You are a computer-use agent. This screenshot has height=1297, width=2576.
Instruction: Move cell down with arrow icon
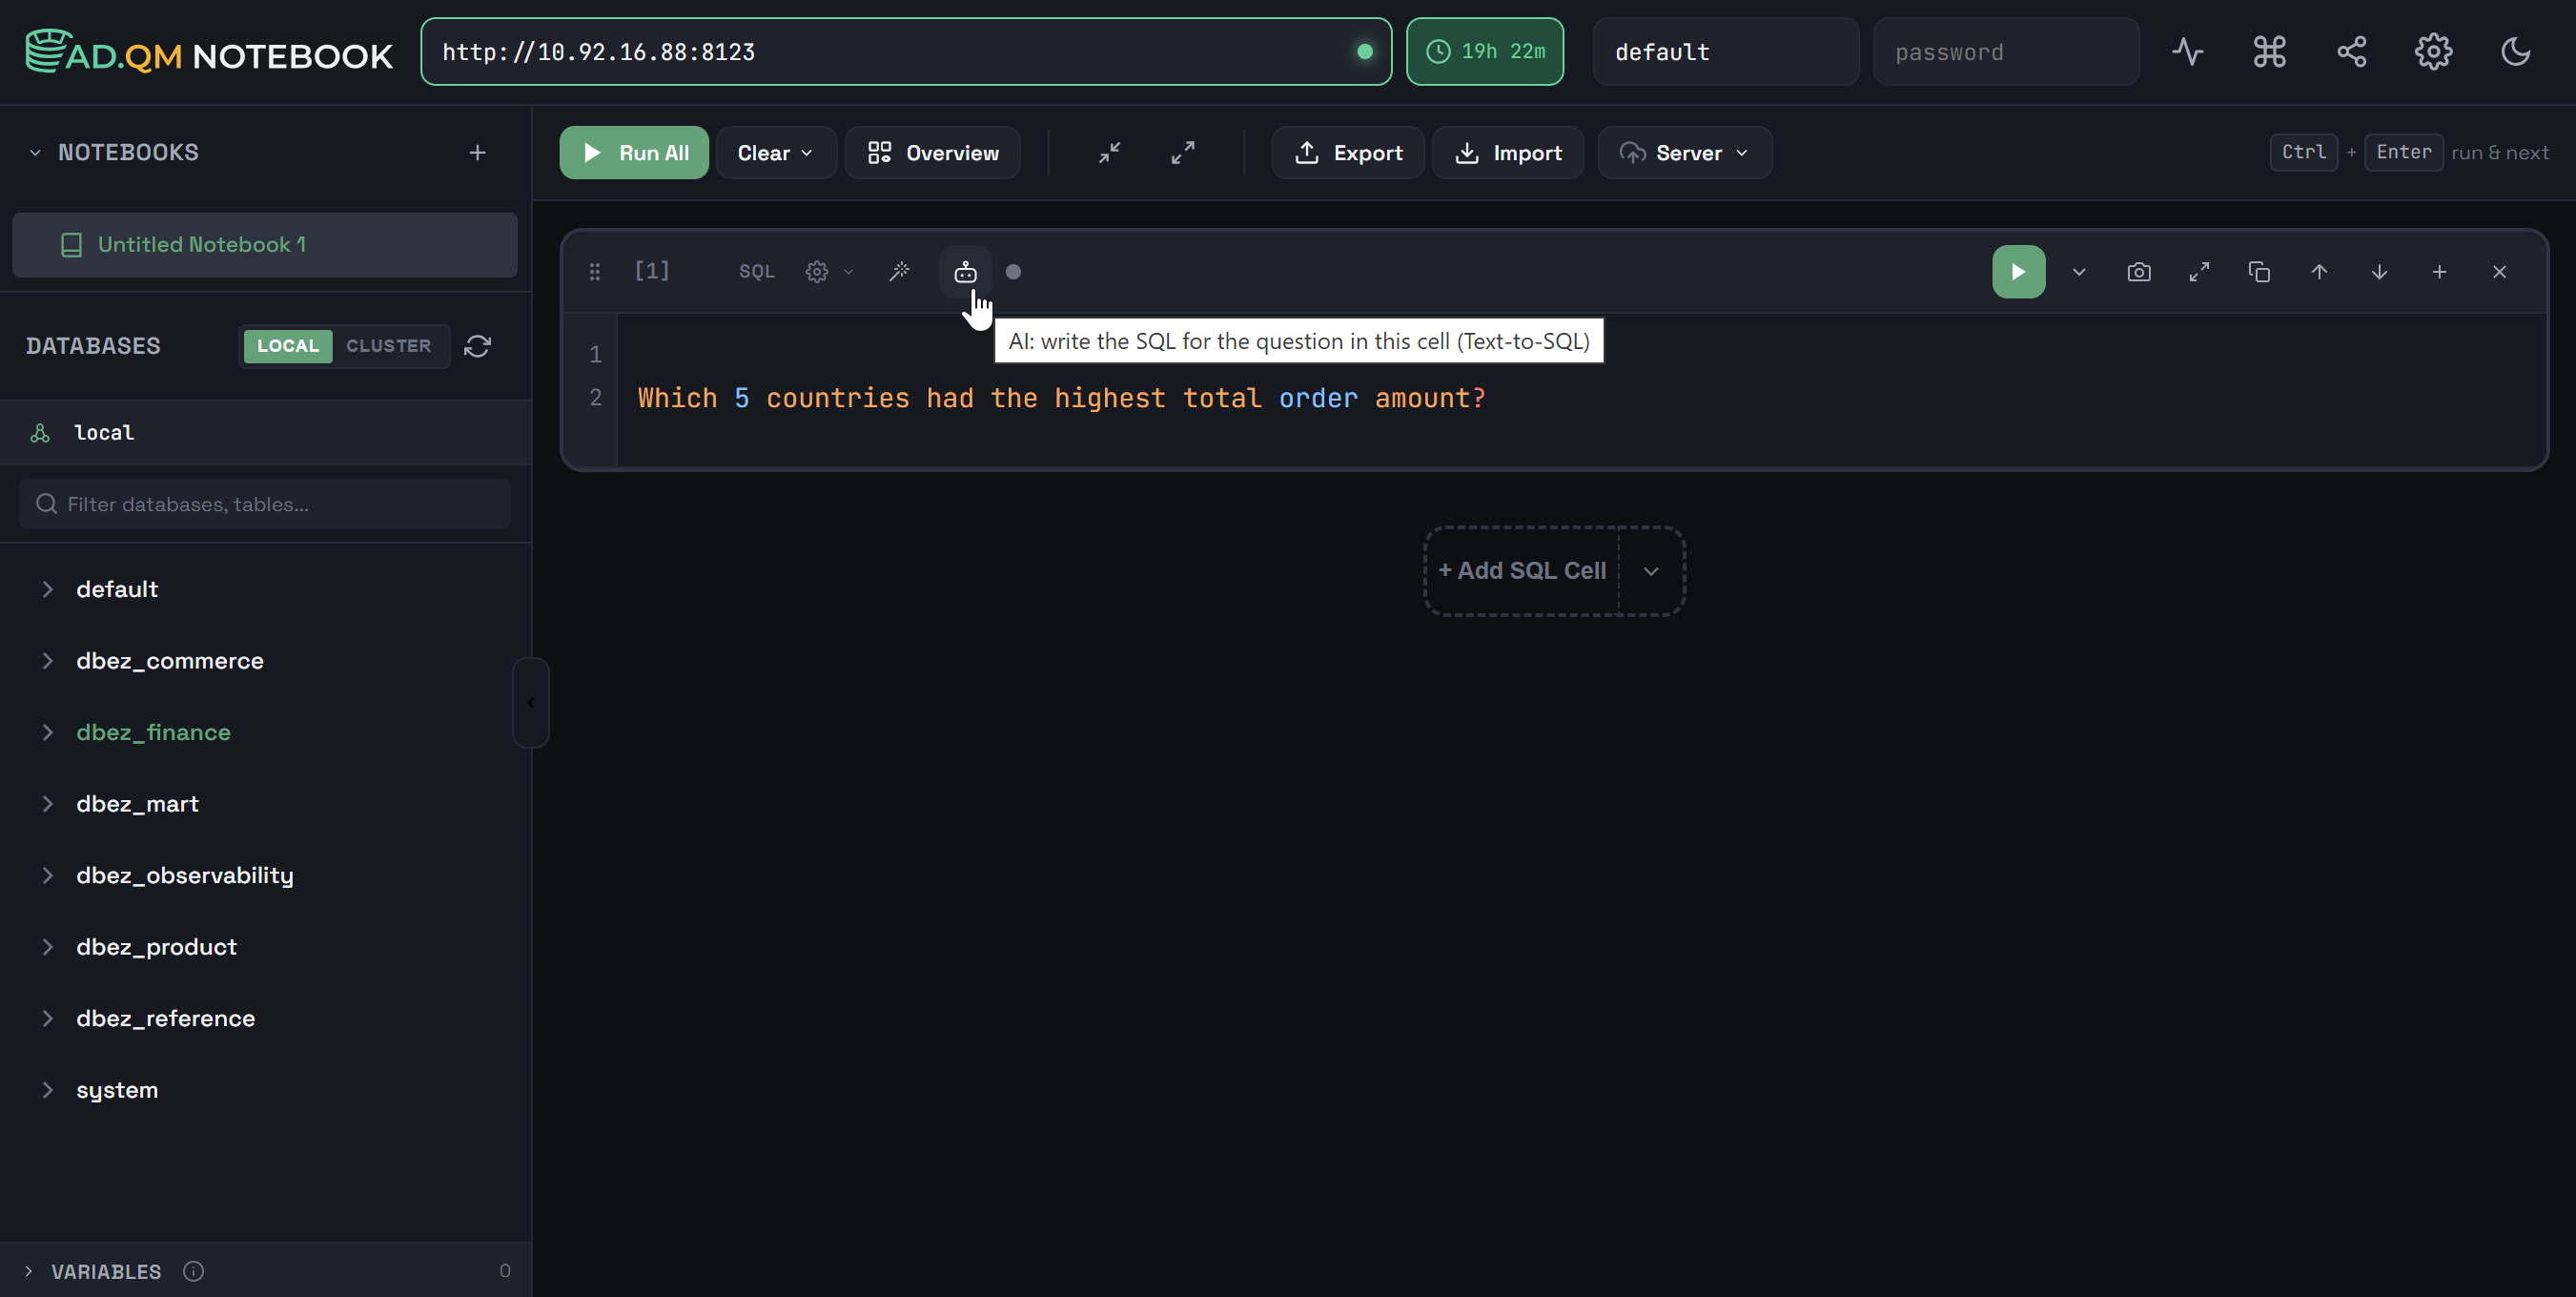(x=2378, y=272)
